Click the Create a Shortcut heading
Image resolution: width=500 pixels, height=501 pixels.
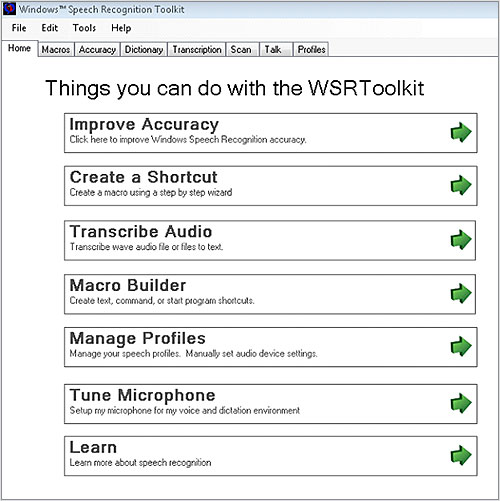tap(144, 177)
